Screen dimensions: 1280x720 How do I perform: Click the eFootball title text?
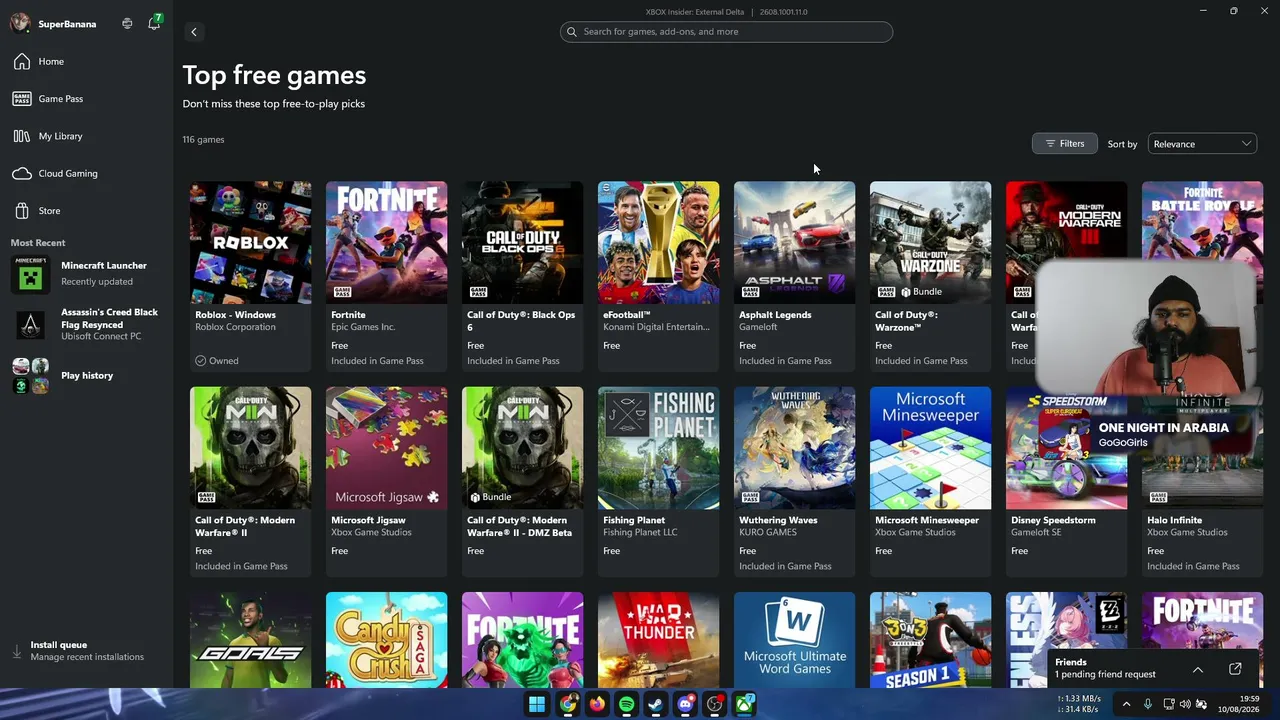pyautogui.click(x=627, y=315)
